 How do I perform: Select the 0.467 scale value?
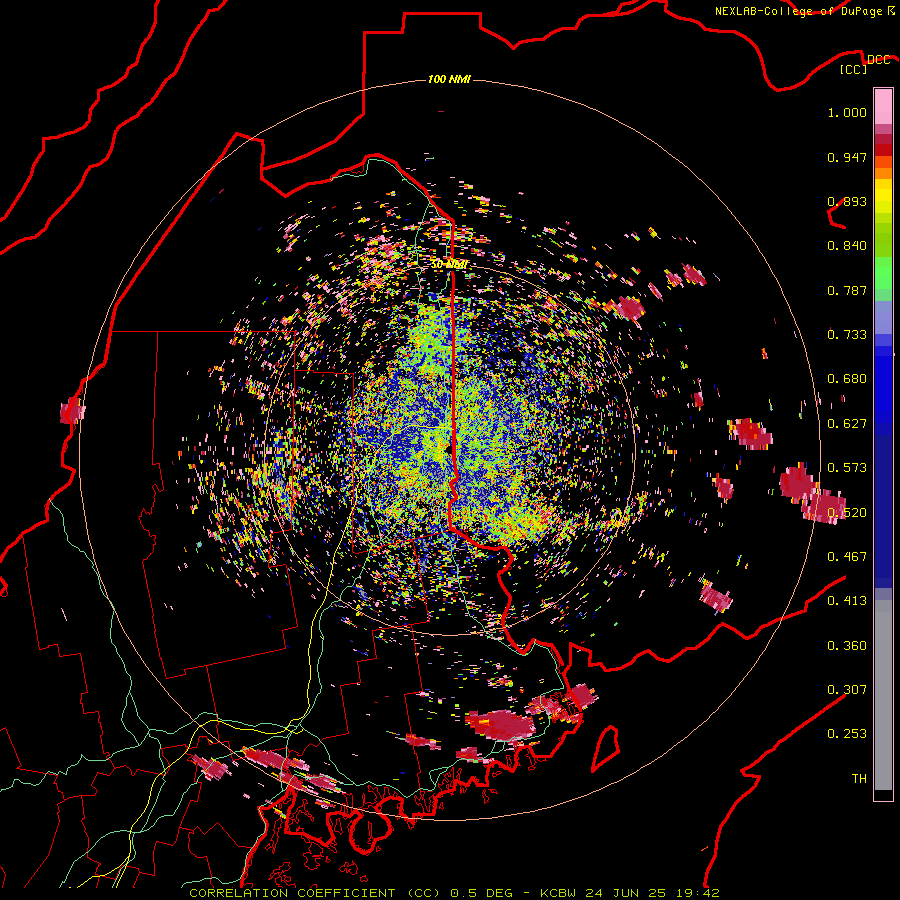[x=847, y=557]
